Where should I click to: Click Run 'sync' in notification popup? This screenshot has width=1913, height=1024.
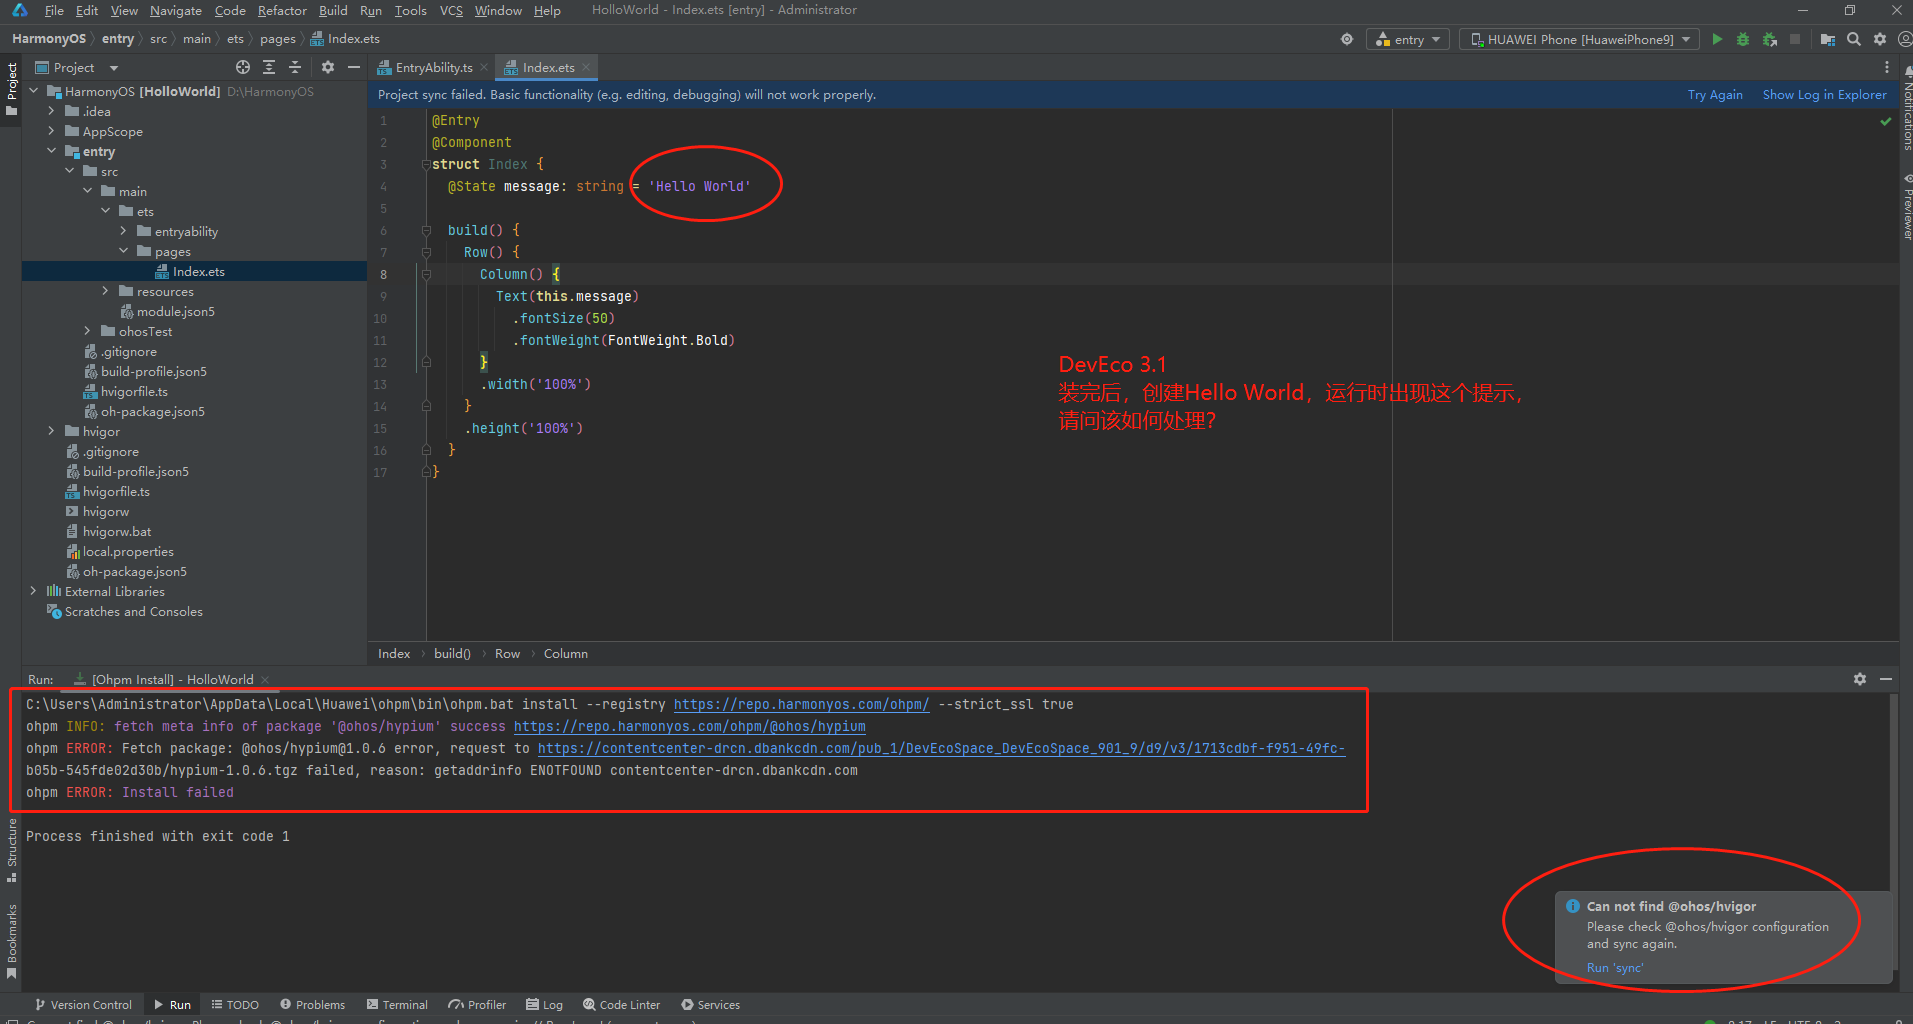(1615, 968)
